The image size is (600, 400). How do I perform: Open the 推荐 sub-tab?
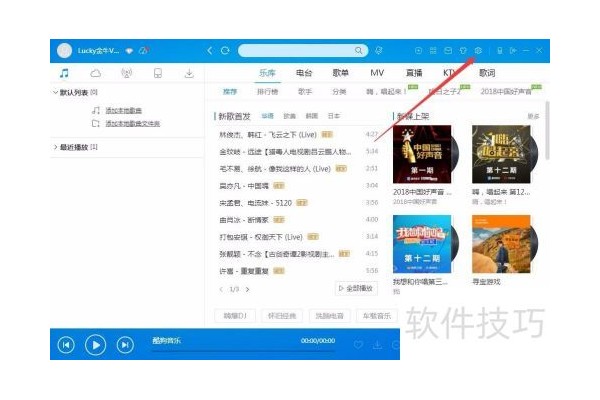point(230,91)
